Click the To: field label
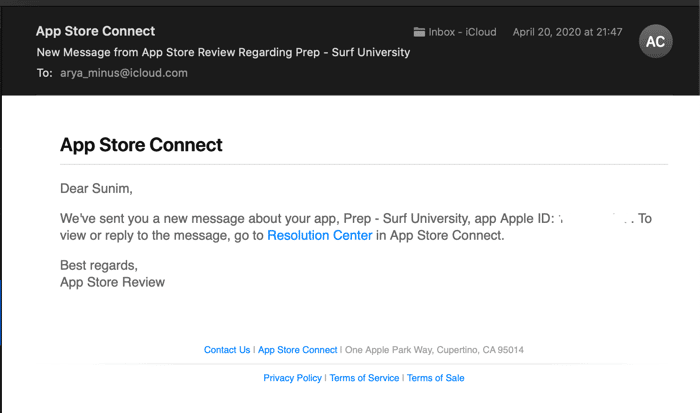700x413 pixels. [x=45, y=73]
